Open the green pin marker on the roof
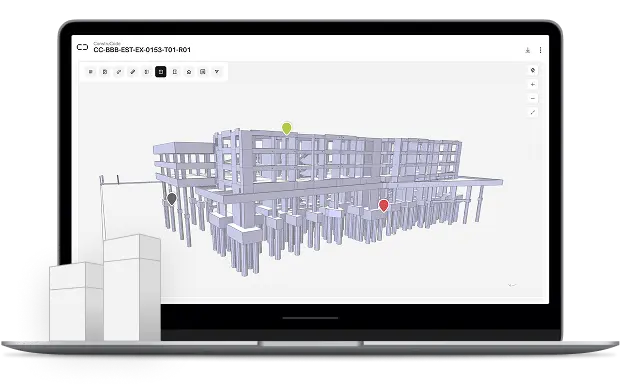 287,128
